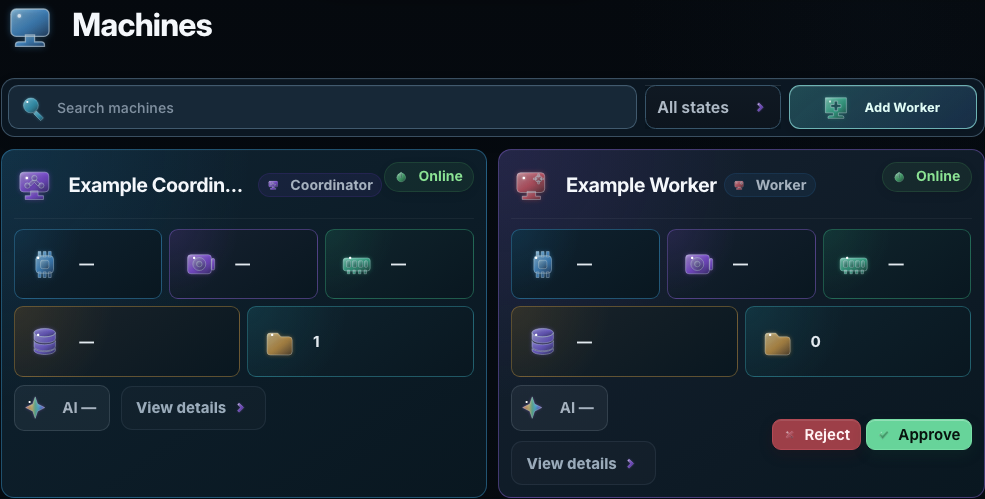The image size is (985, 499).
Task: Click the RAM memory icon on the Example Coordinator card
Action: (356, 264)
